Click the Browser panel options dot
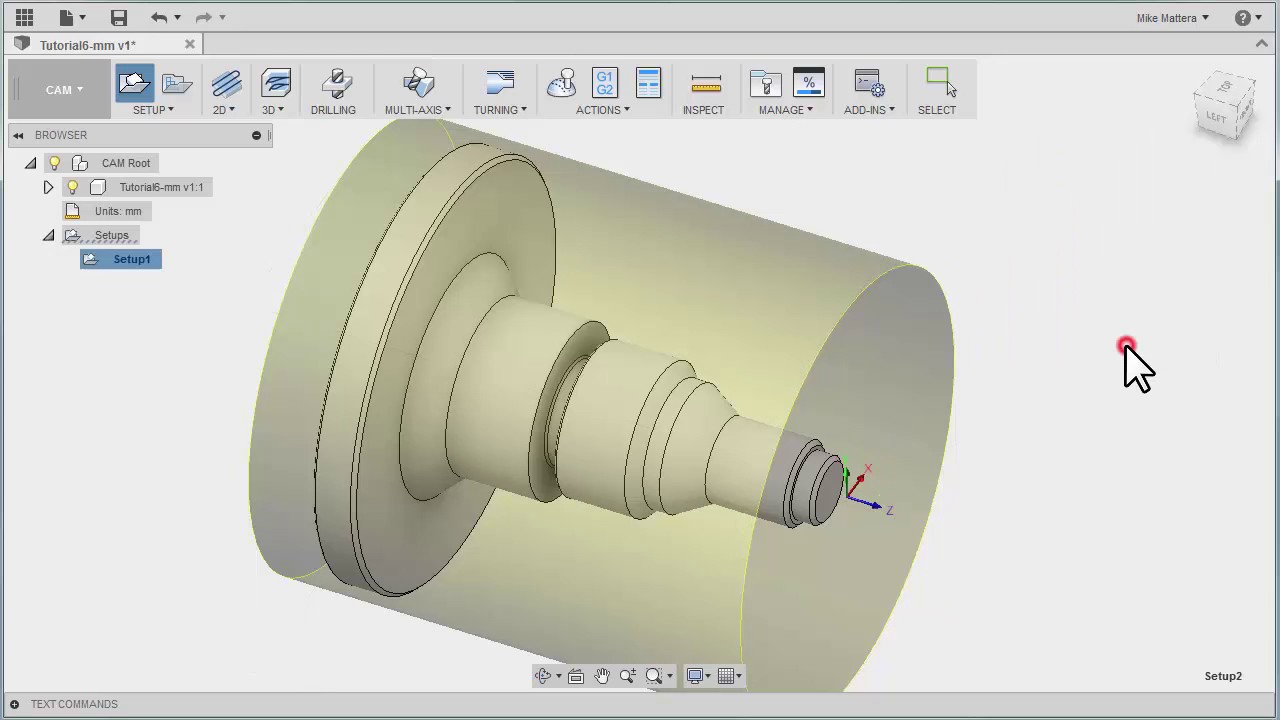The width and height of the screenshot is (1280, 720). point(256,135)
